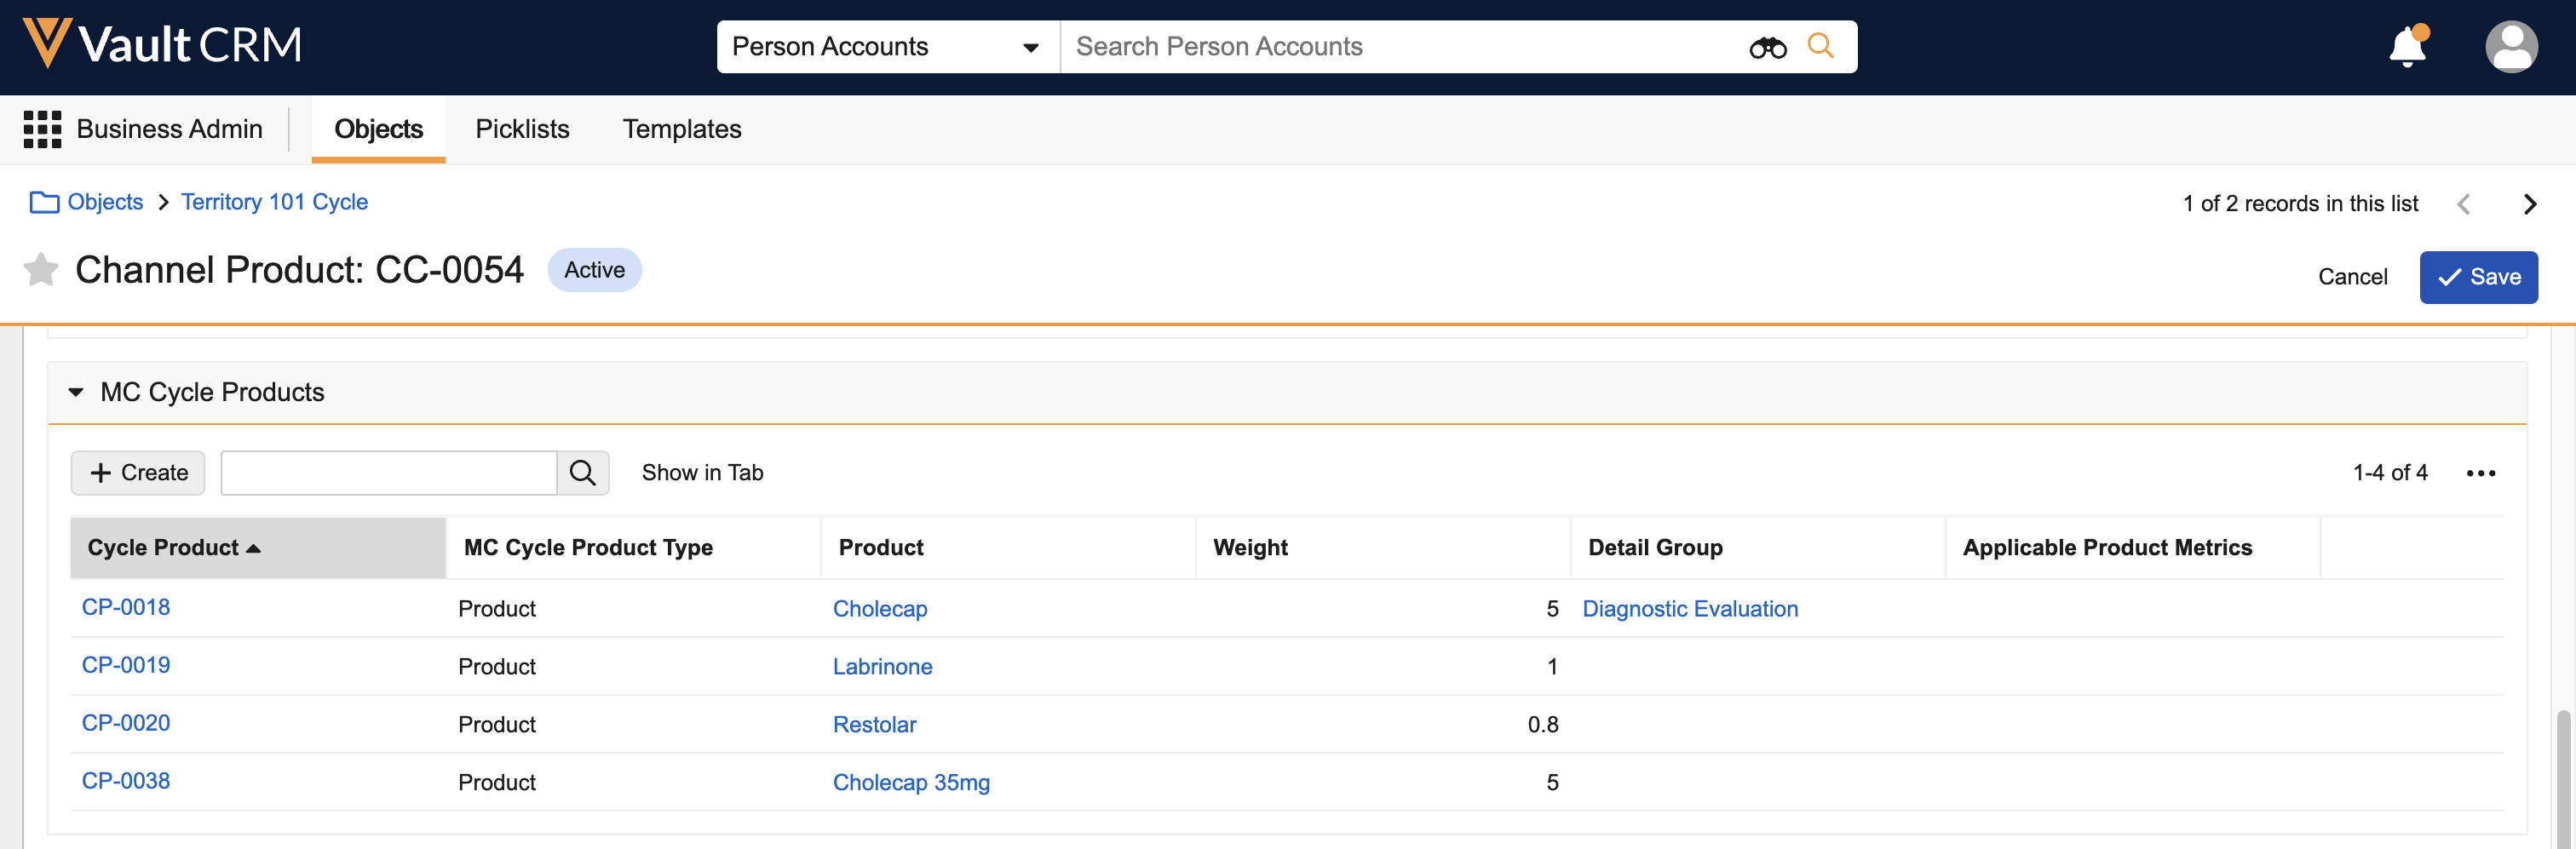
Task: Go to the next record arrow
Action: pyautogui.click(x=2529, y=204)
